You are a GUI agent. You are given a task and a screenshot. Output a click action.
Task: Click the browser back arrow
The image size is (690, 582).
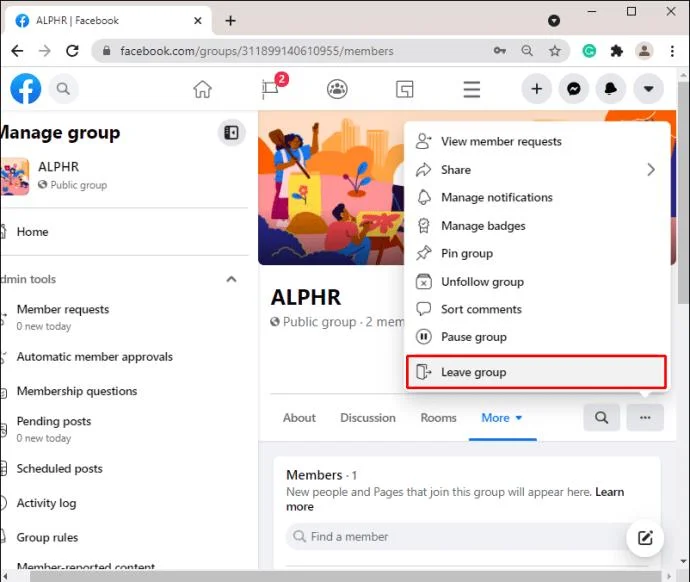[17, 51]
